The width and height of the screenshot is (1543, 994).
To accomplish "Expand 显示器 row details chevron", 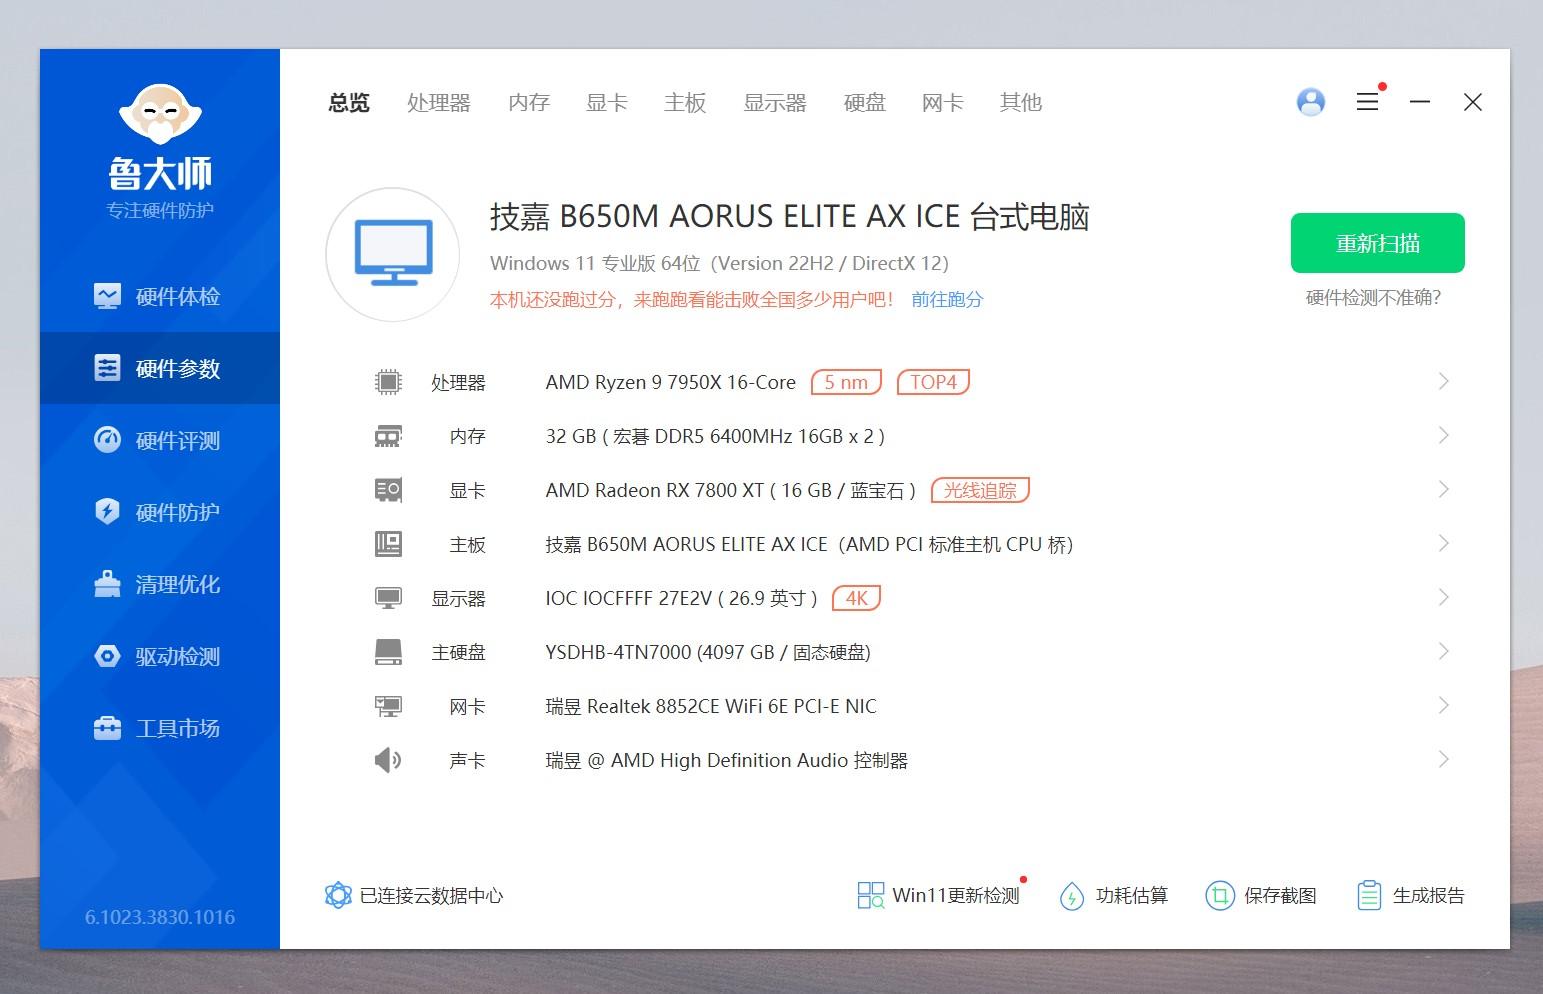I will coord(1443,597).
